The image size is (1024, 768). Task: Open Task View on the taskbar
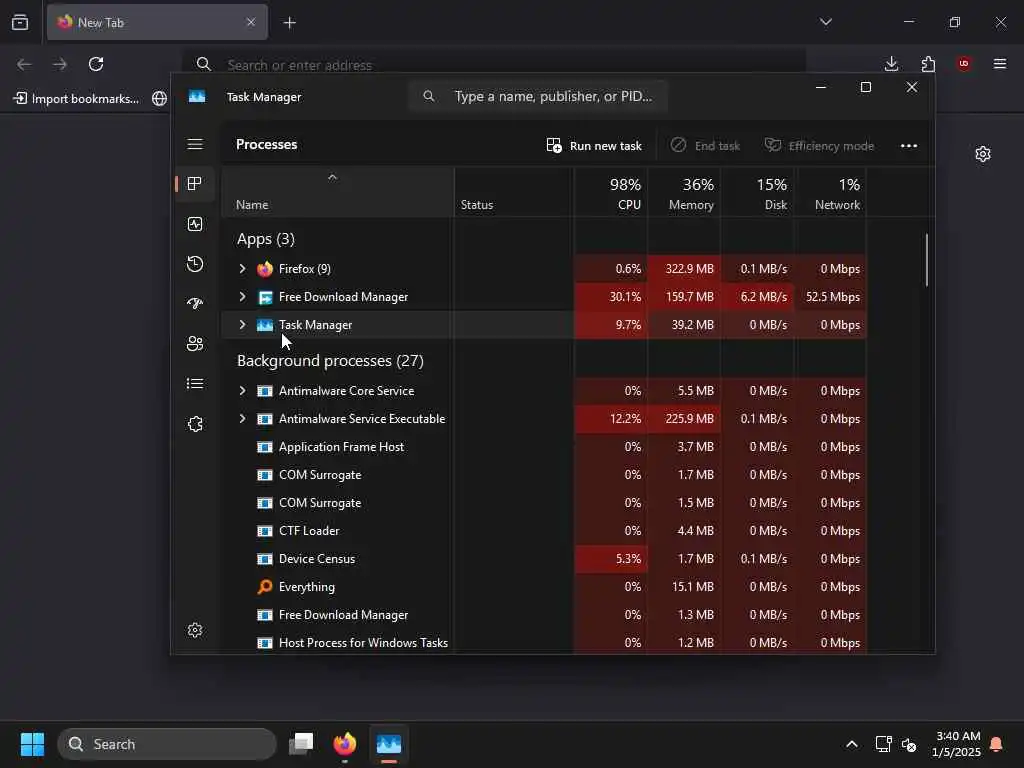pos(301,744)
